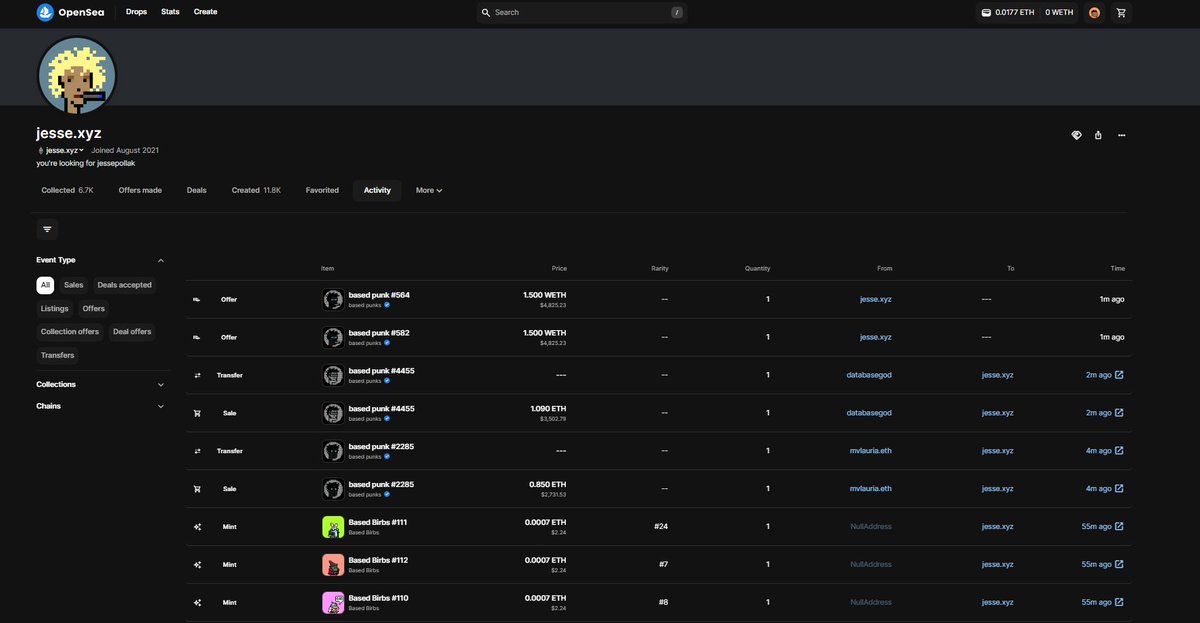Share this profile using the share icon
Viewport: 1200px width, 623px height.
point(1098,135)
